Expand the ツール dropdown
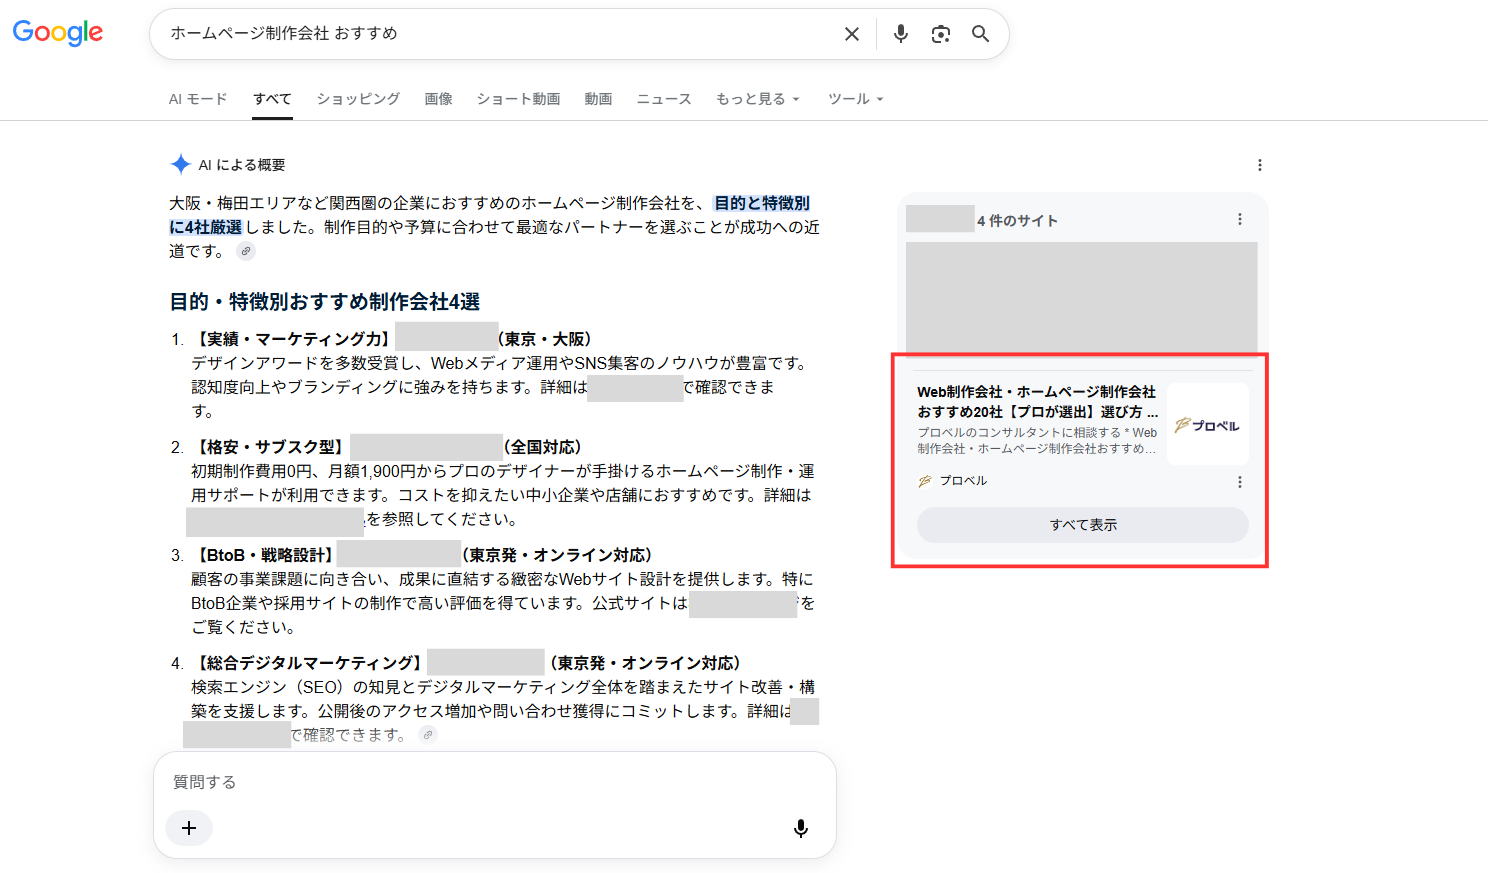The image size is (1488, 873). pos(856,99)
